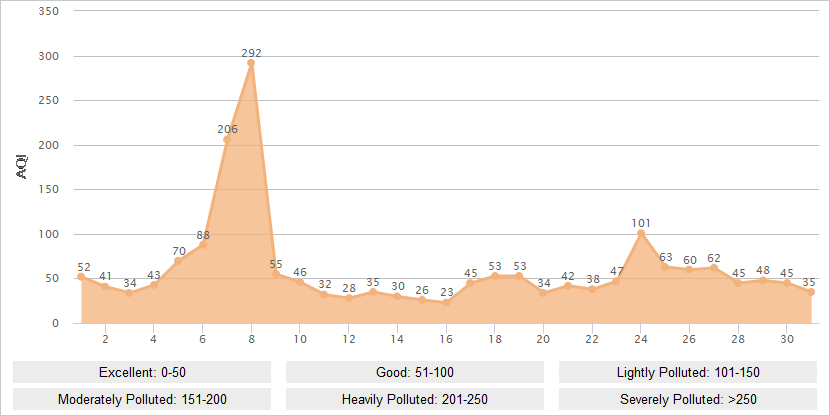Click x-axis day label 8
The height and width of the screenshot is (416, 830).
click(251, 339)
